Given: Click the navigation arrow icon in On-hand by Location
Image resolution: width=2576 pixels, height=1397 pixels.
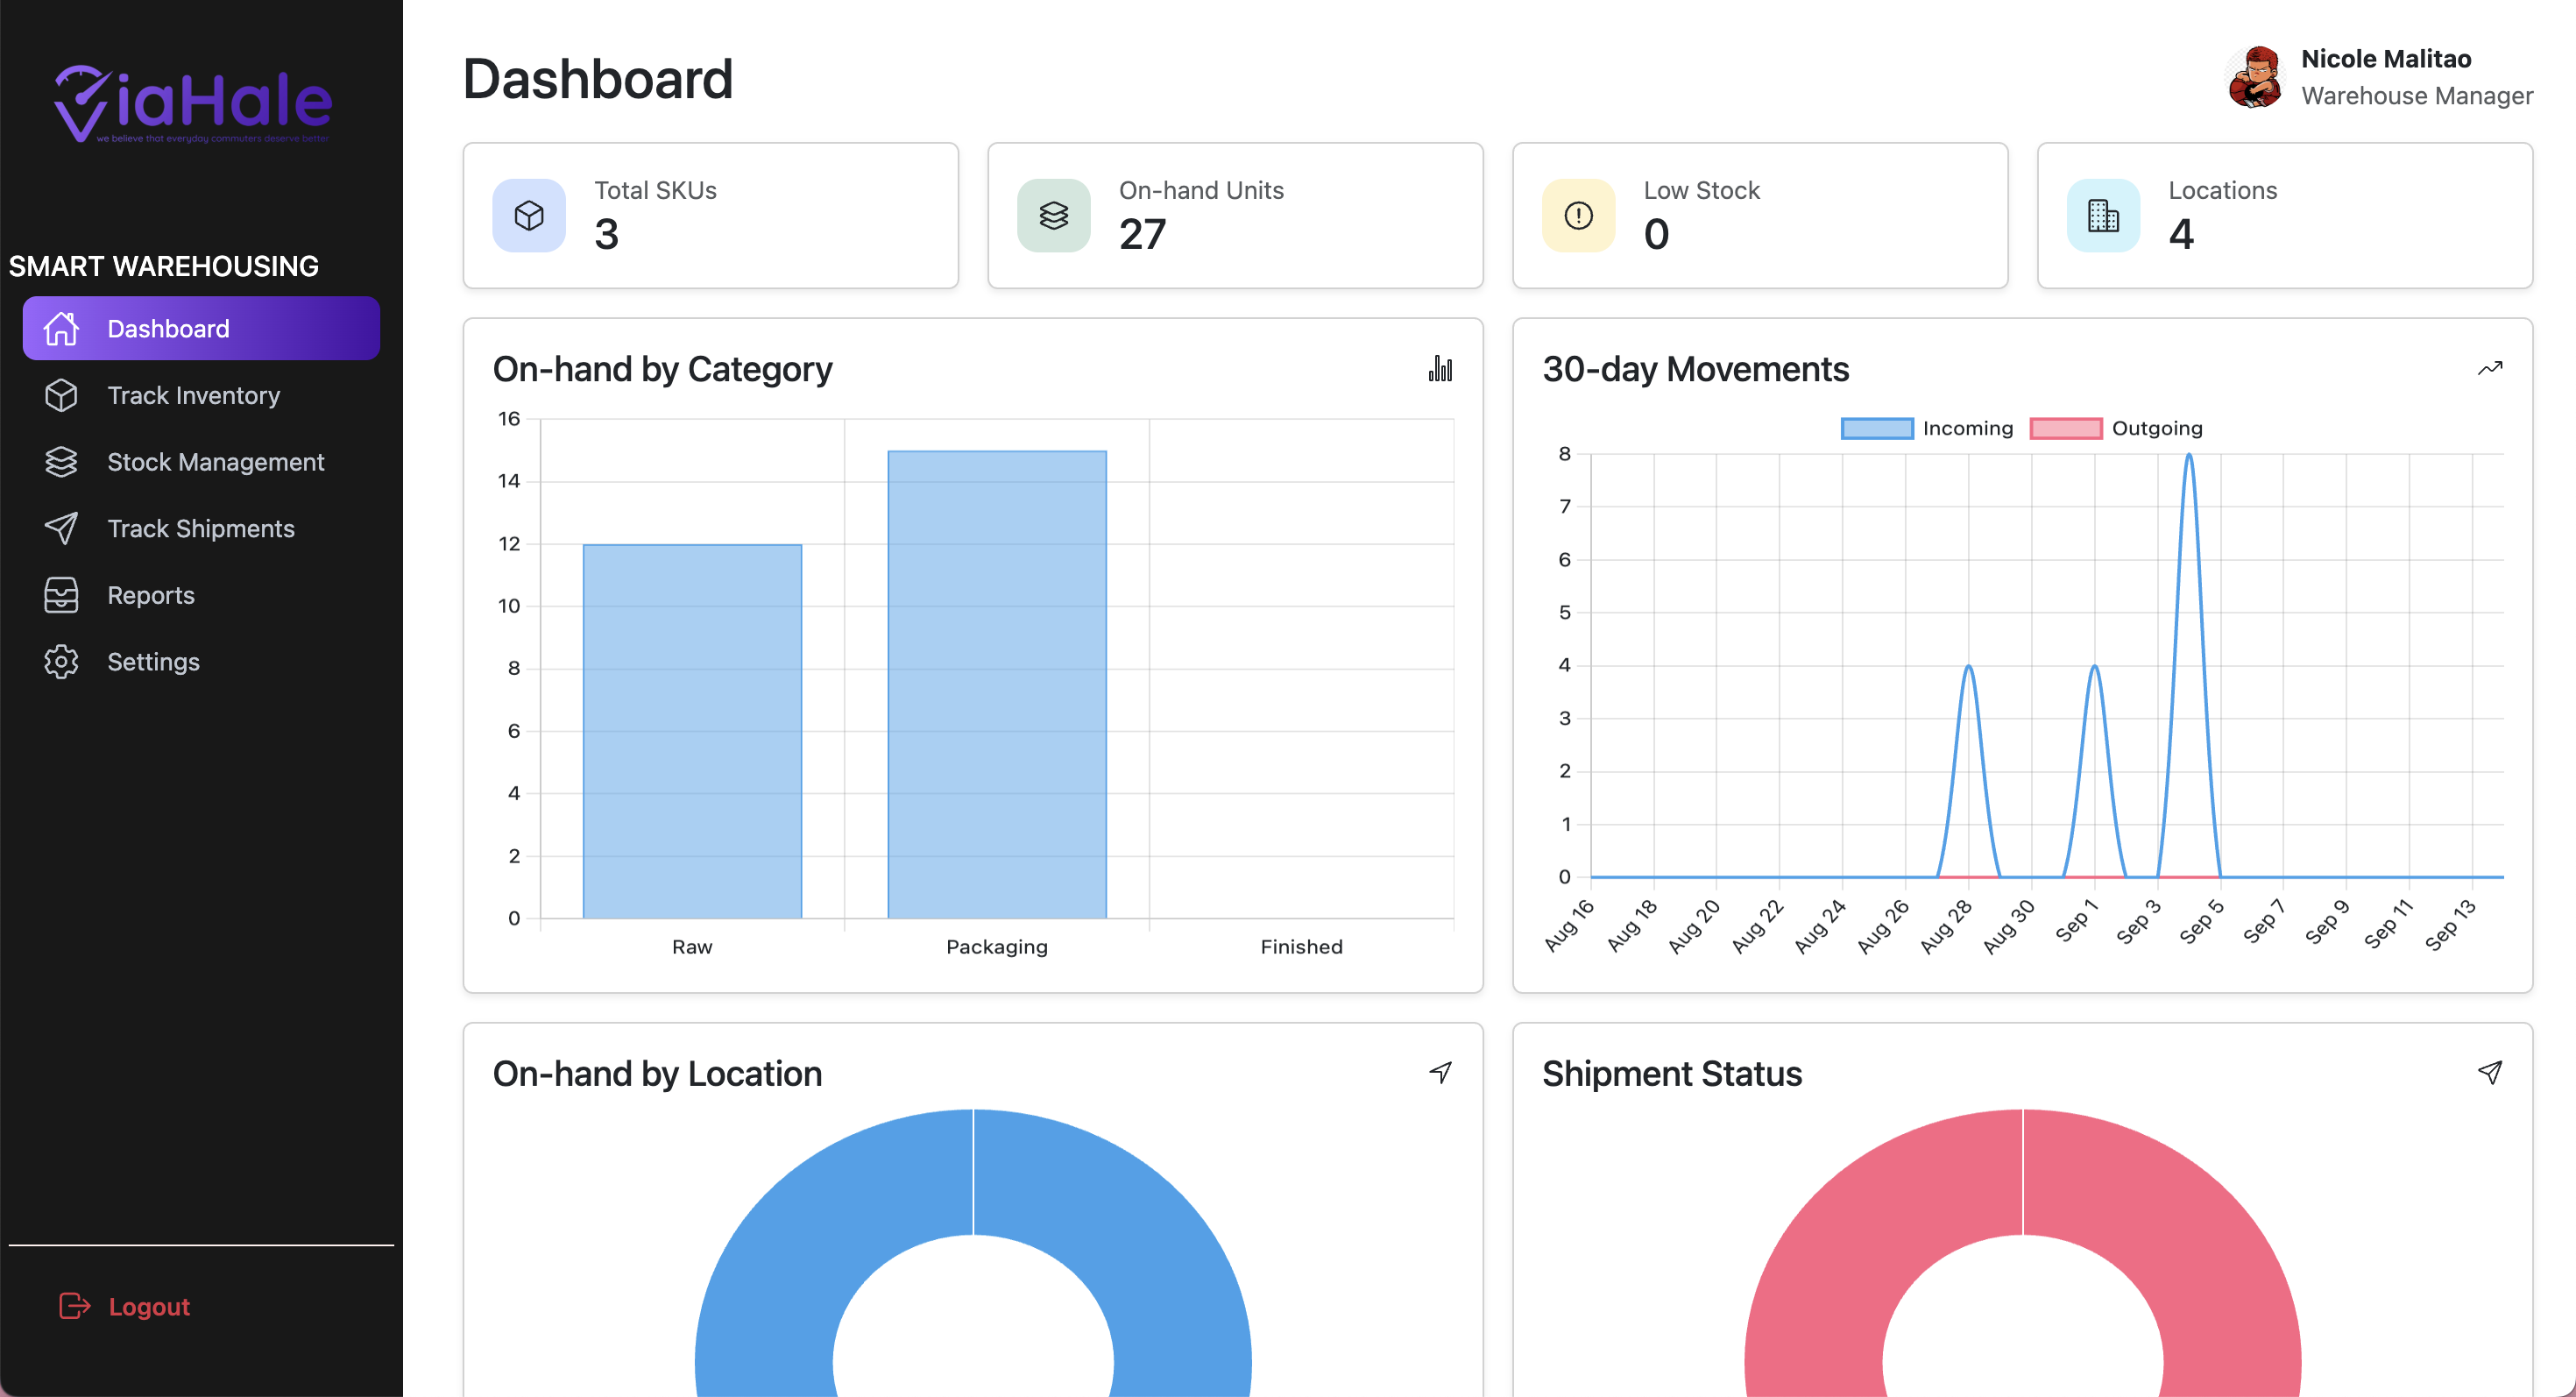Looking at the screenshot, I should (1440, 1072).
